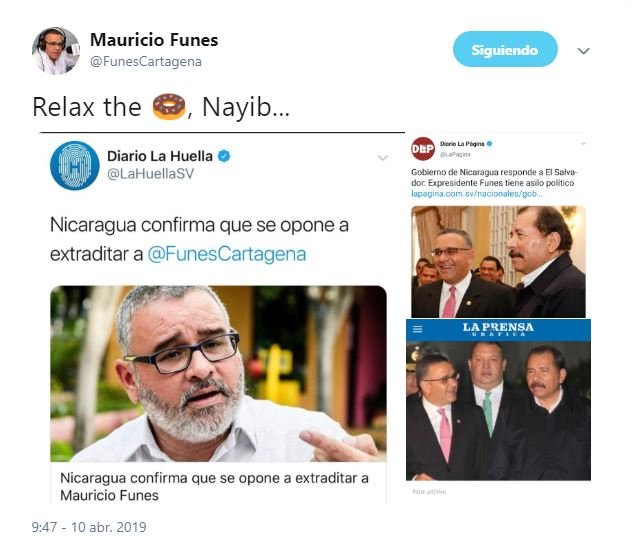The height and width of the screenshot is (541, 632).
Task: Click the donut emoji in tweet
Action: click(169, 106)
